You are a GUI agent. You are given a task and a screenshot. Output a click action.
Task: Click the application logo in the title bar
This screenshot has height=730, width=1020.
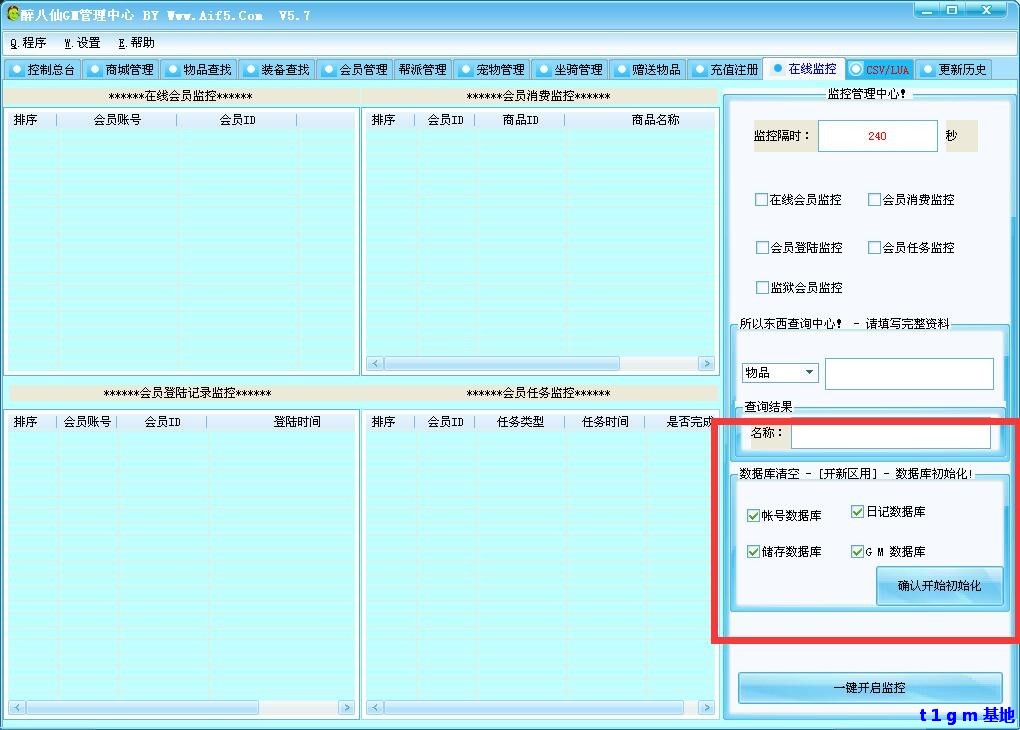coord(11,12)
